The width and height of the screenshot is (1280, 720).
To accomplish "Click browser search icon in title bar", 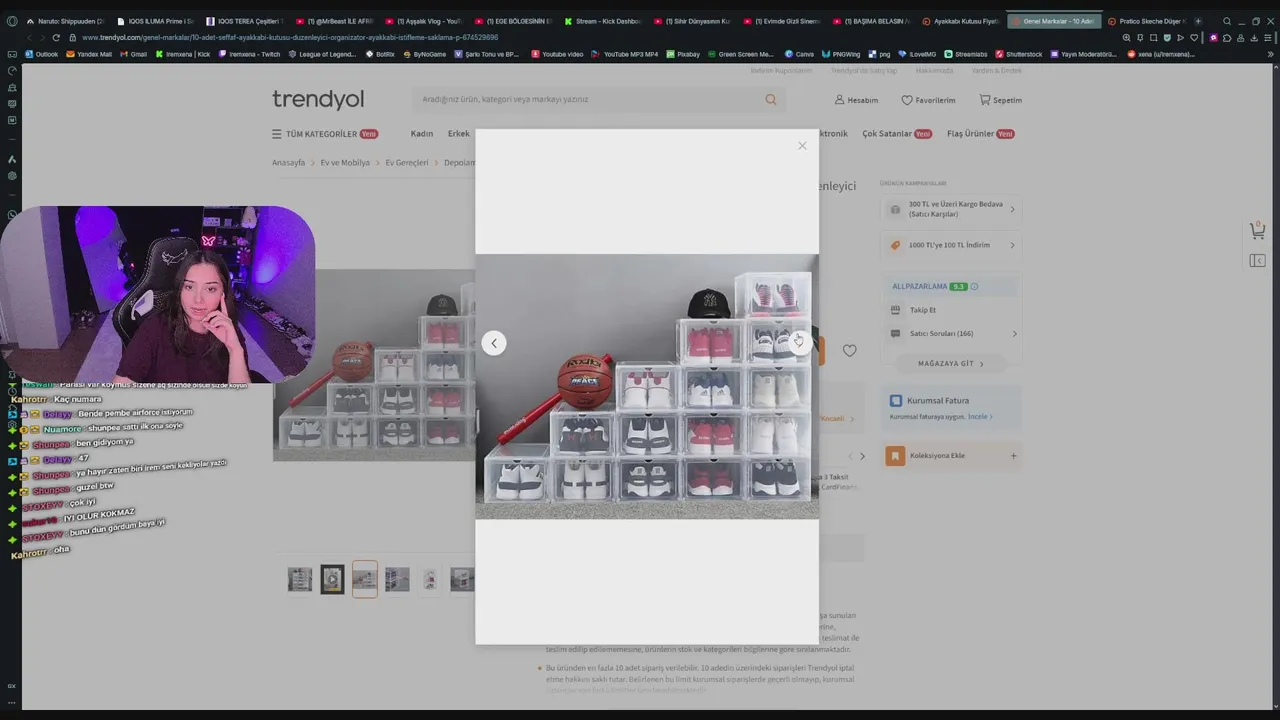I will [1227, 21].
